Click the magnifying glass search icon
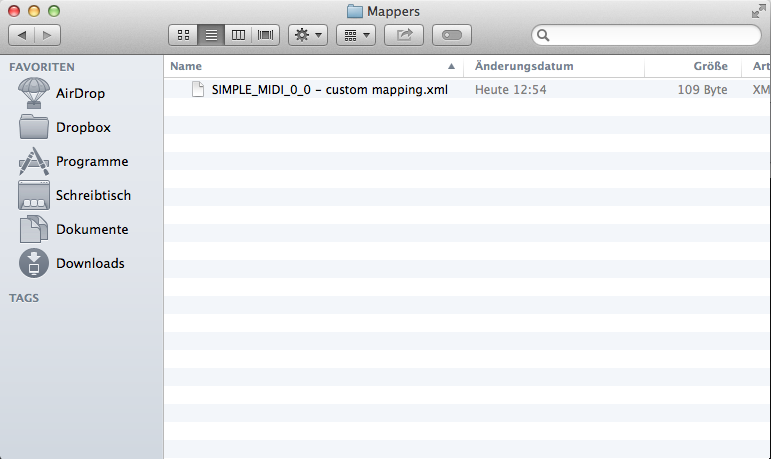771x459 pixels. pos(543,35)
